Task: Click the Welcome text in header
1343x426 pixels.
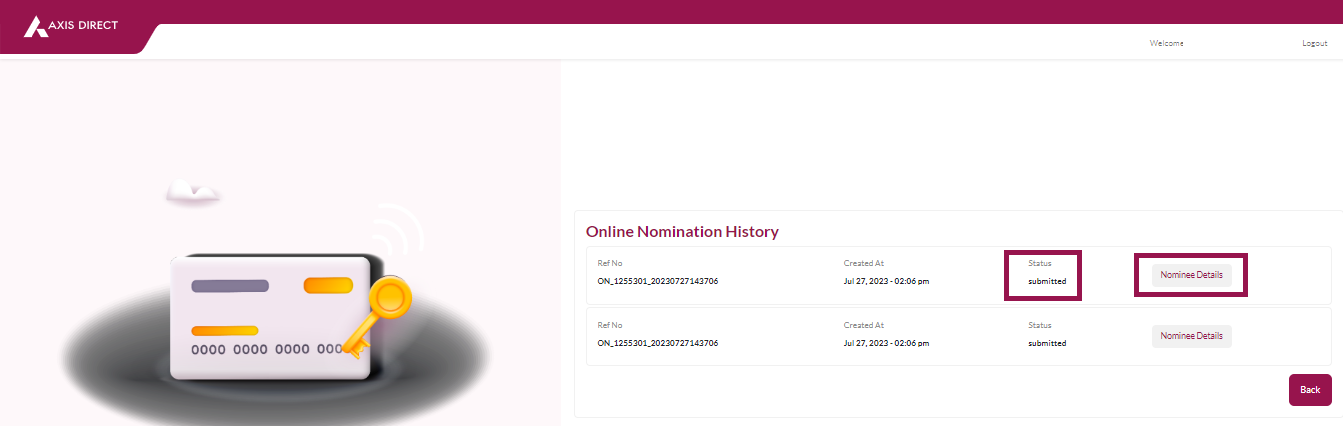Action: pyautogui.click(x=1166, y=43)
